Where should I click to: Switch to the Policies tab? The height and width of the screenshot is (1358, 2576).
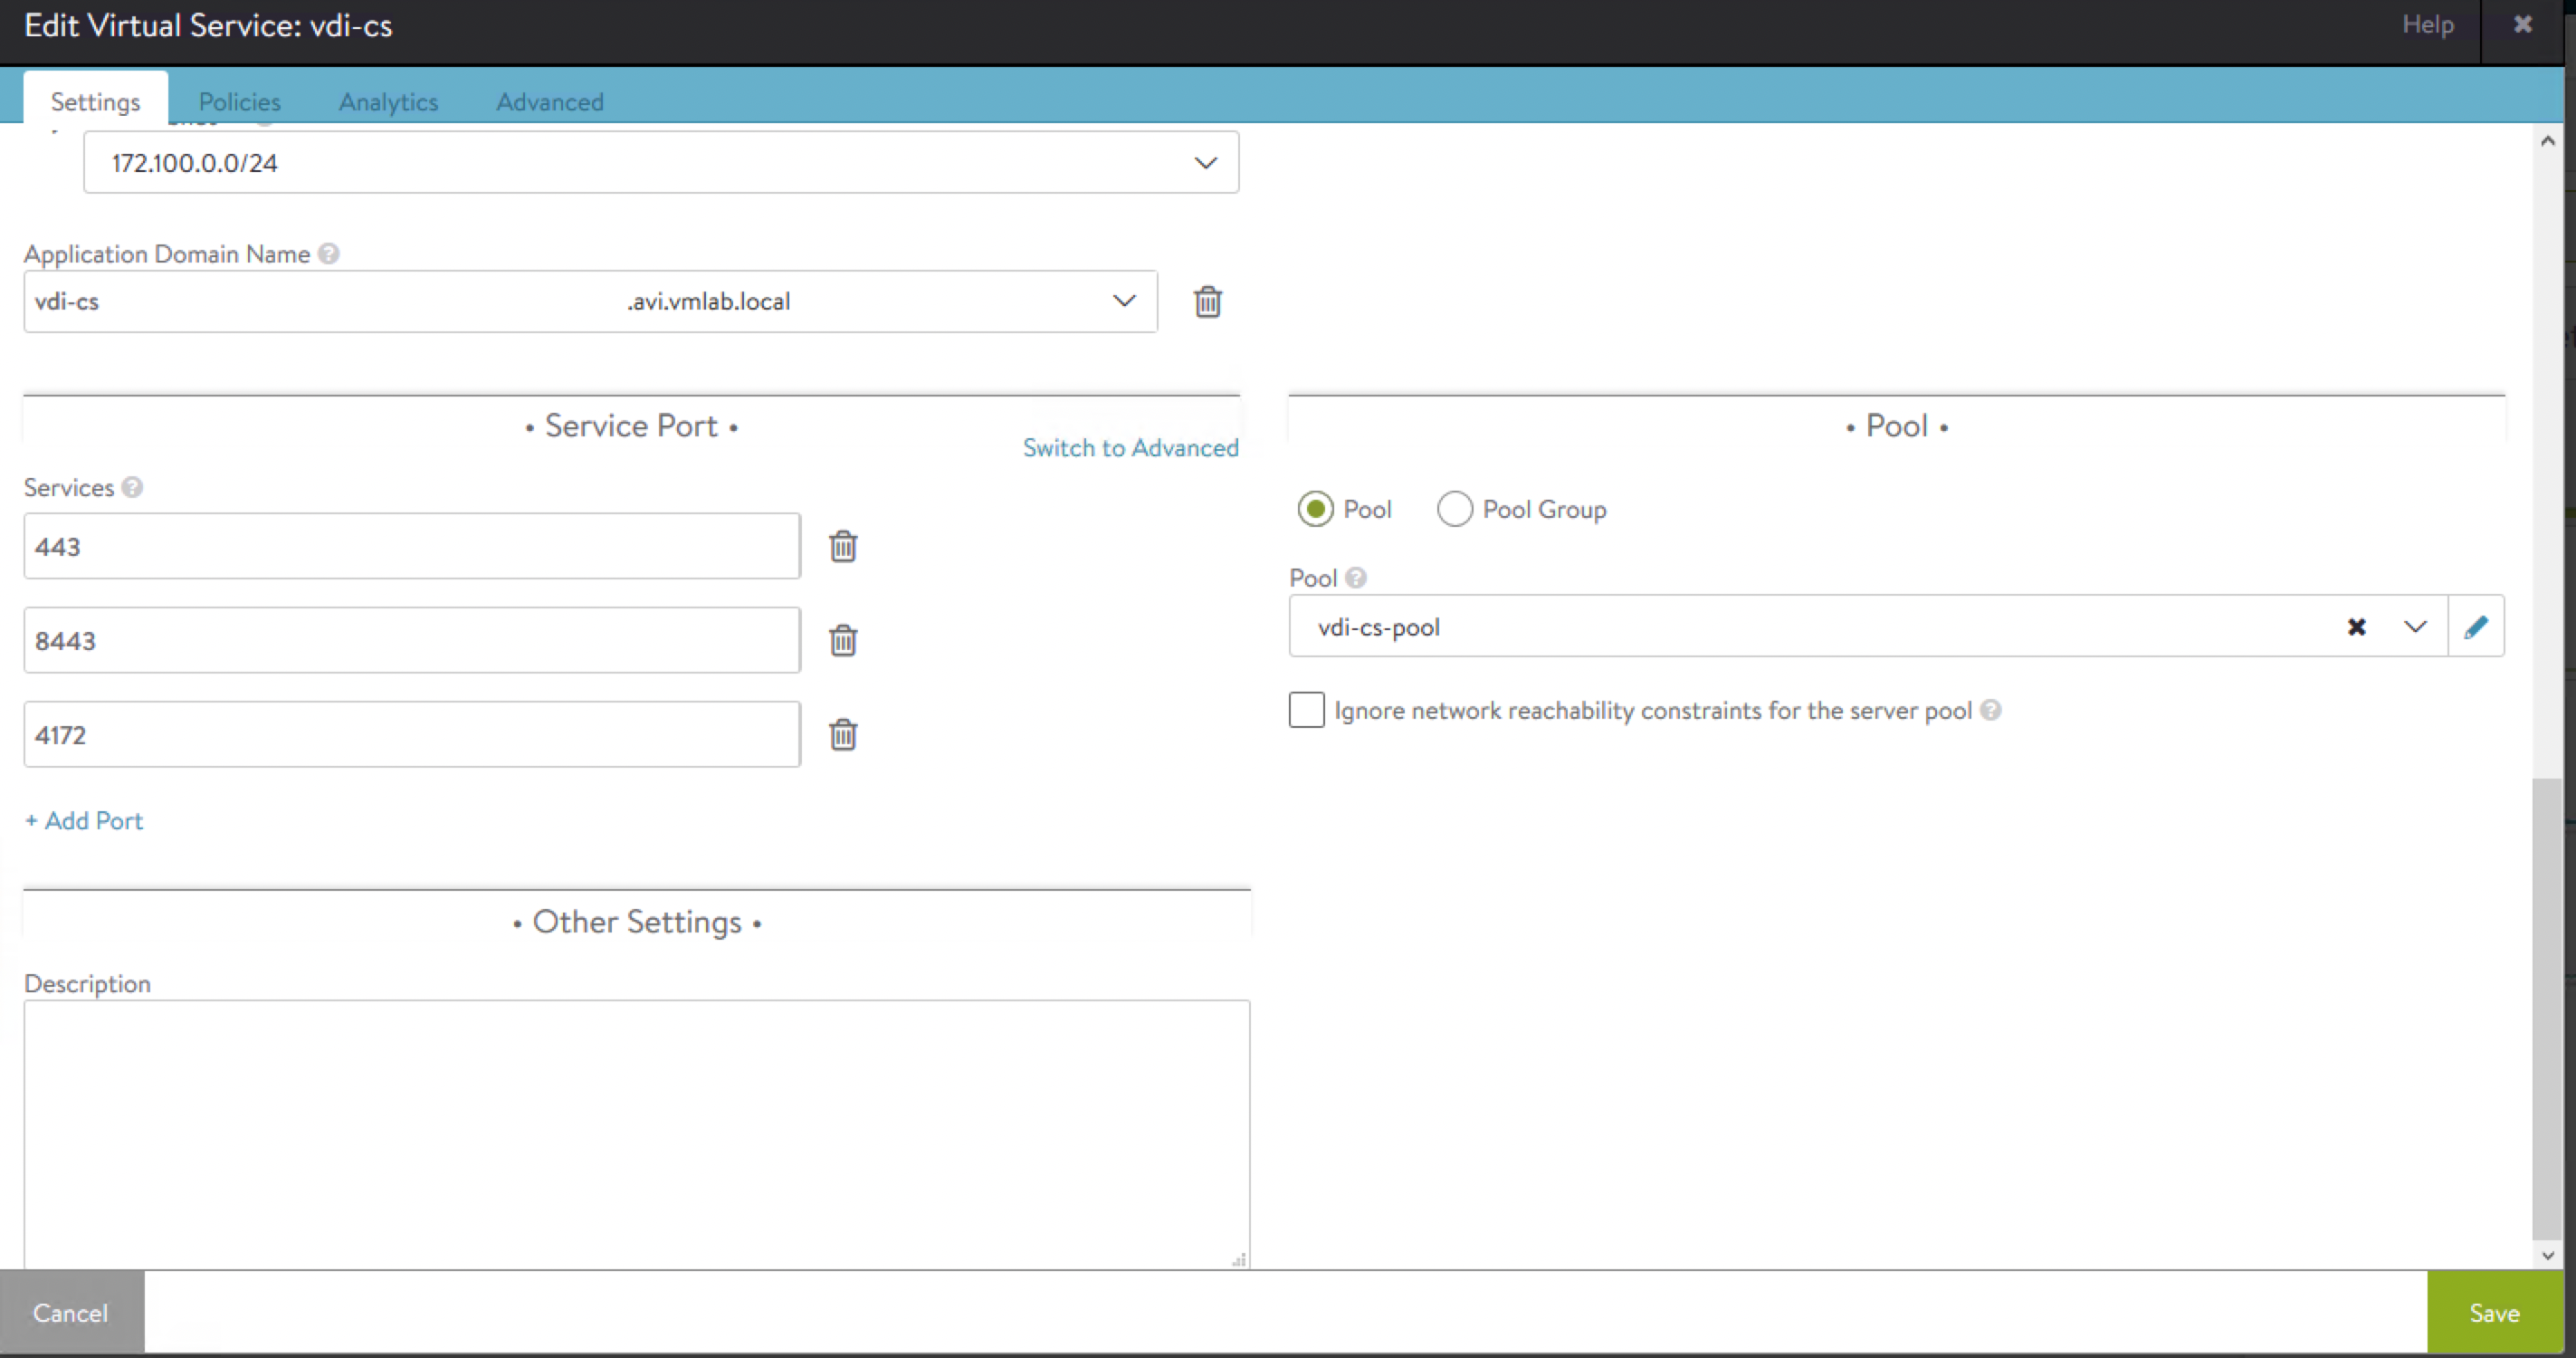click(x=239, y=102)
